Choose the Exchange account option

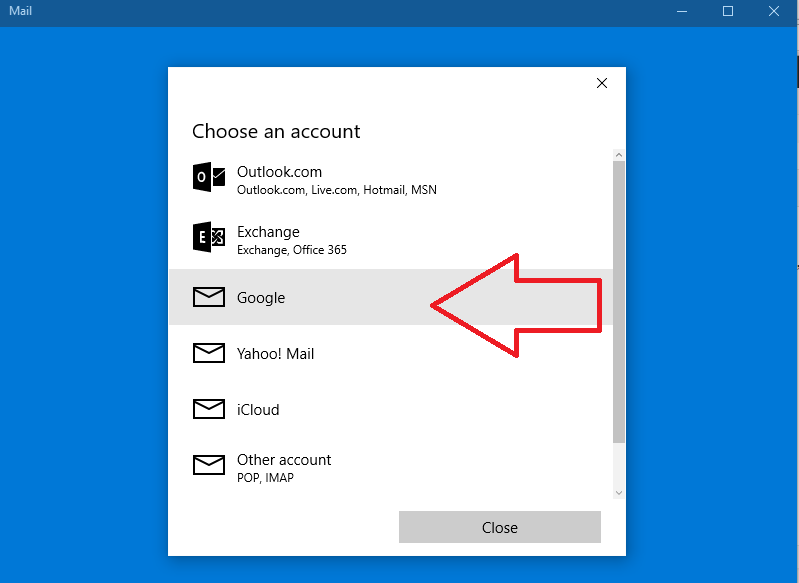pyautogui.click(x=391, y=239)
